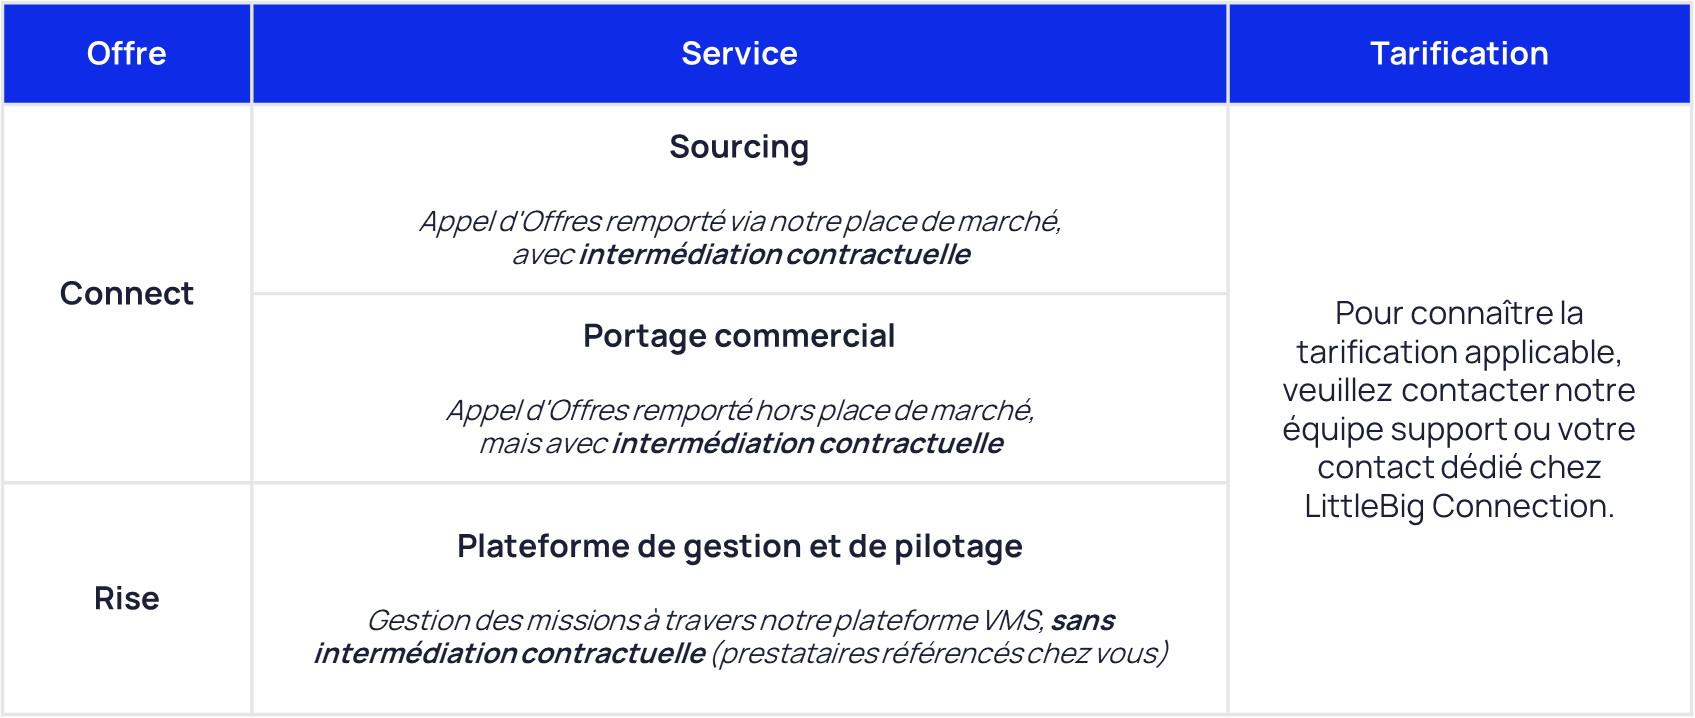Click équipe support ou votre line
Image resolution: width=1695 pixels, height=718 pixels.
(1460, 429)
